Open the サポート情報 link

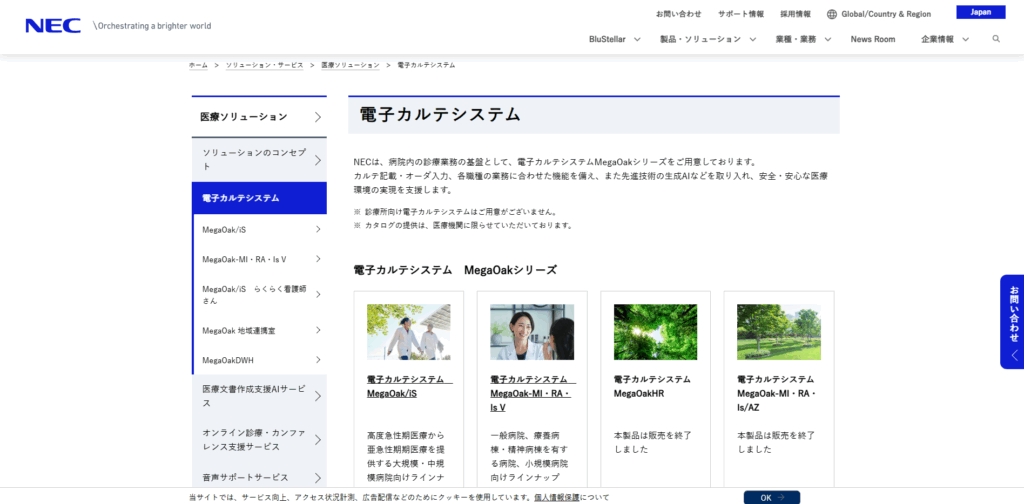click(x=741, y=14)
